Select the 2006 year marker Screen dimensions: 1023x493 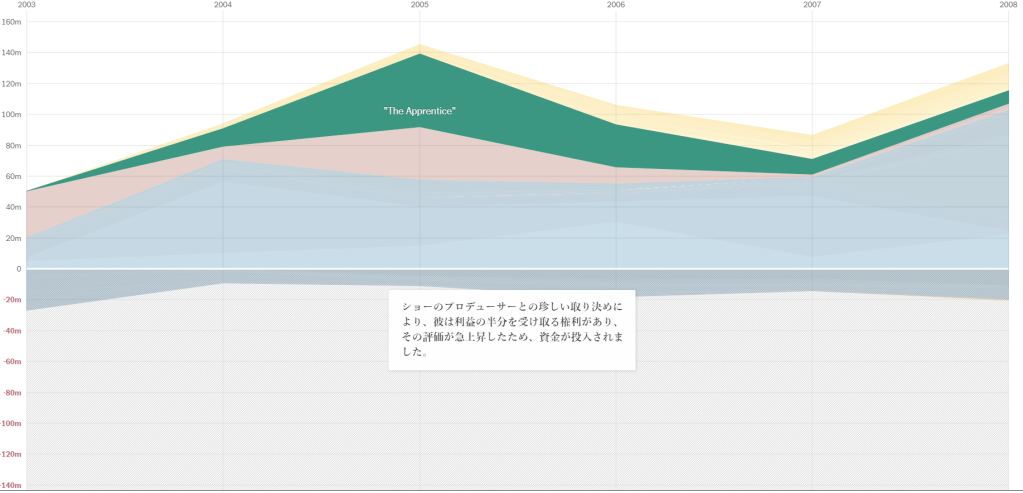pos(616,5)
